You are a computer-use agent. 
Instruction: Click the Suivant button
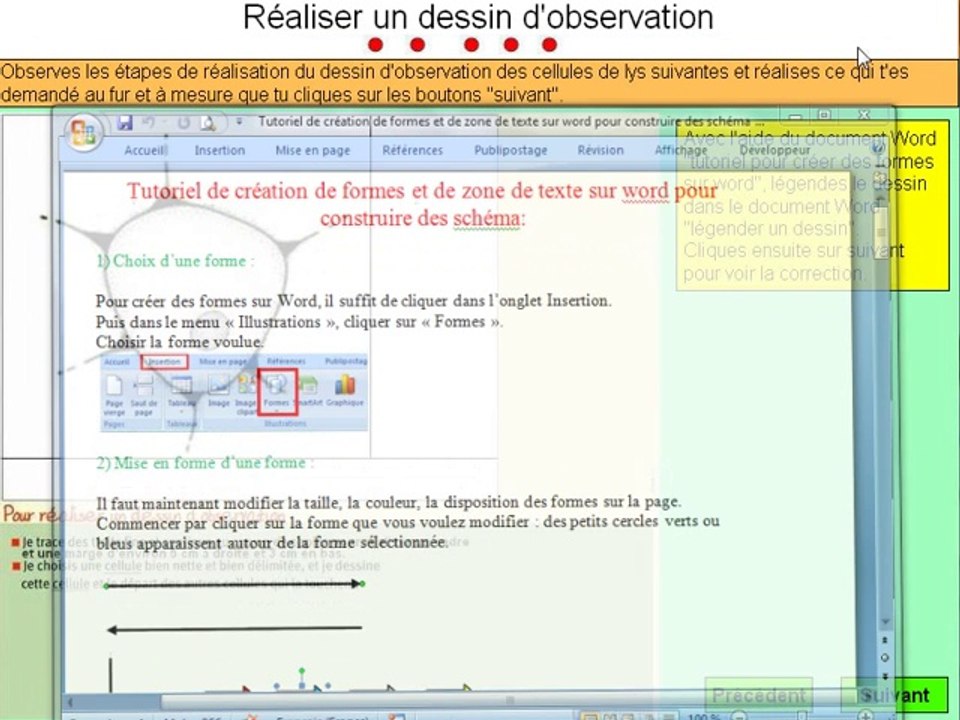(894, 696)
